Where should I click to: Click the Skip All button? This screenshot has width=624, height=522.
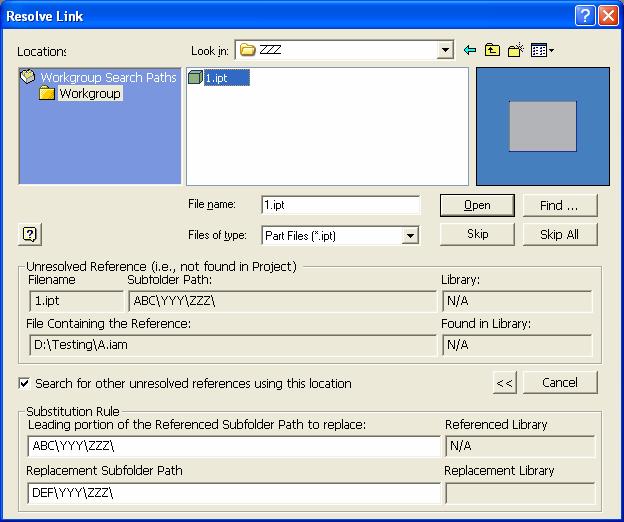(559, 234)
